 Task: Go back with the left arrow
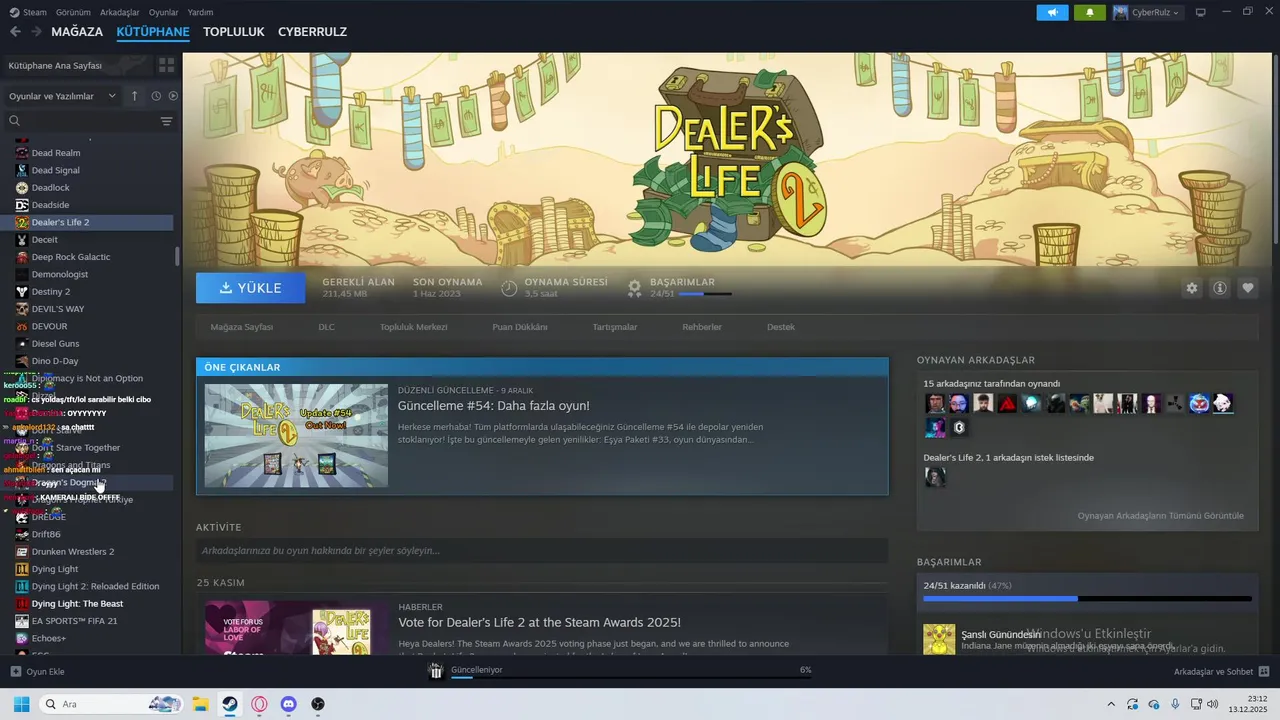click(x=15, y=32)
